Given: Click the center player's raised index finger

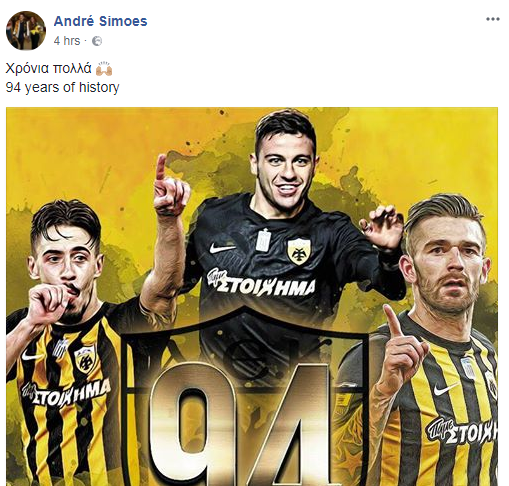Looking at the screenshot, I should coord(161,168).
